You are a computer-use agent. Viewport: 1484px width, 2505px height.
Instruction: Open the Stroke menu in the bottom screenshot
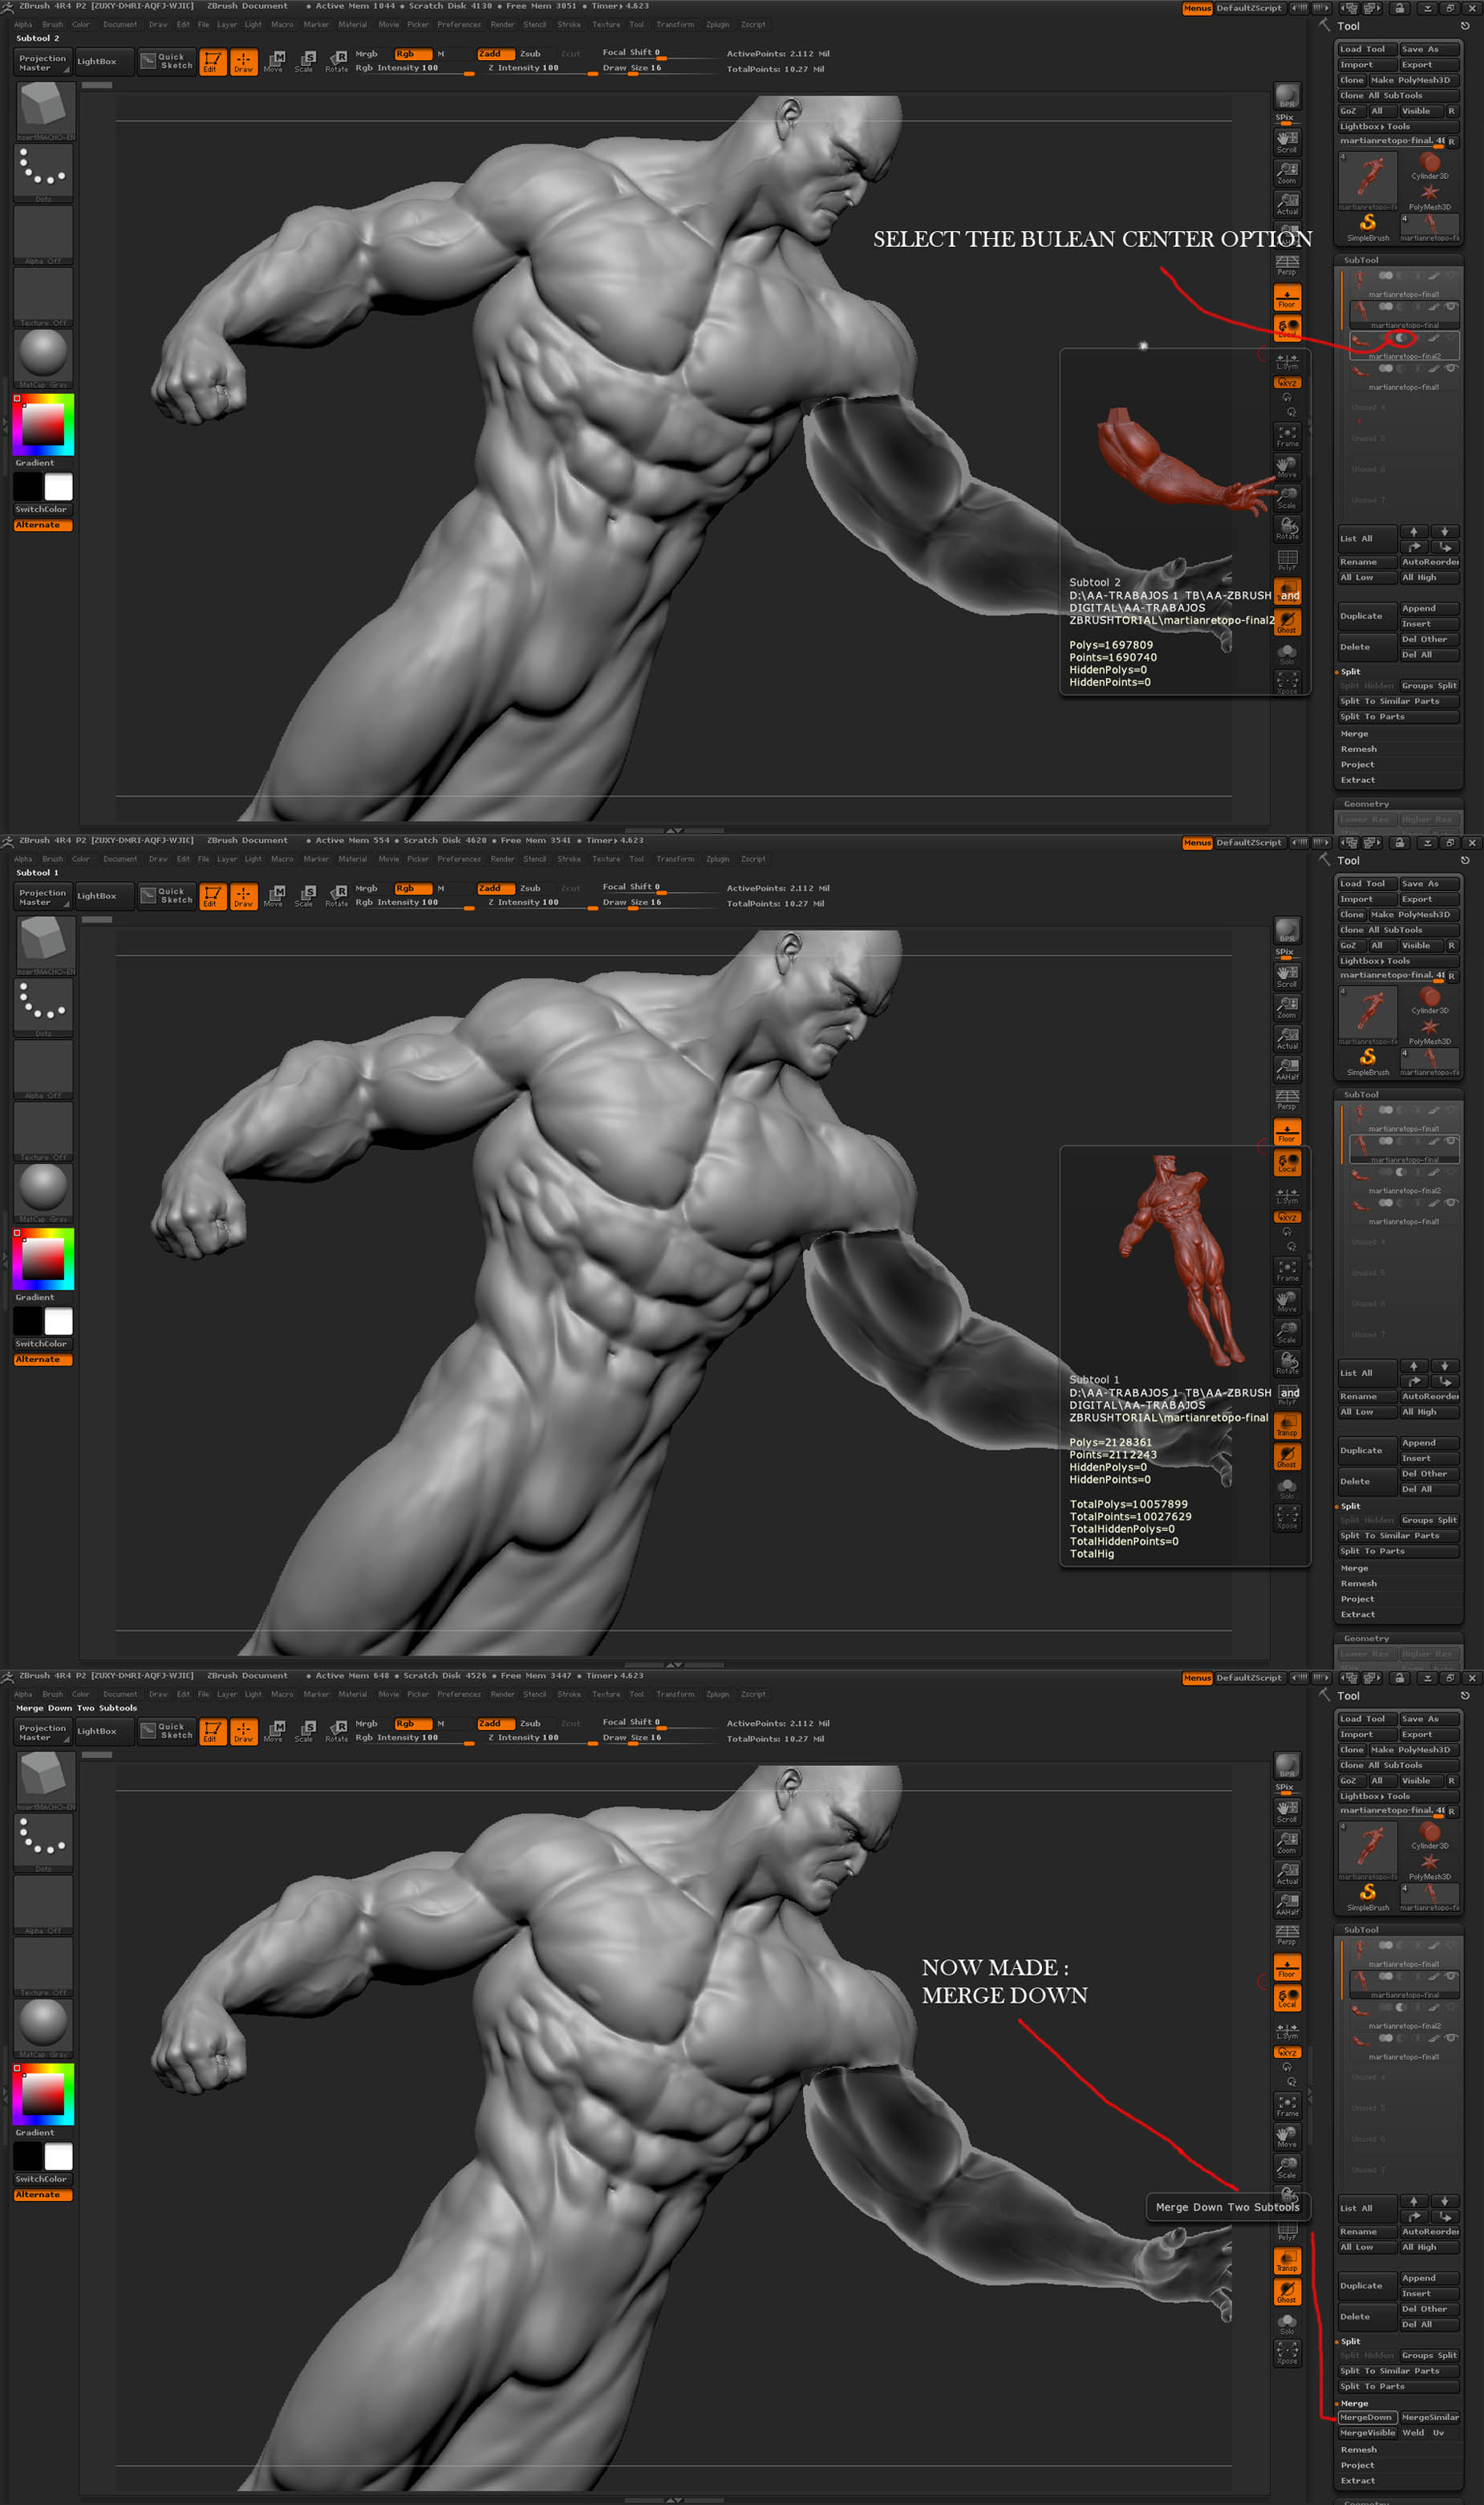(x=569, y=1694)
